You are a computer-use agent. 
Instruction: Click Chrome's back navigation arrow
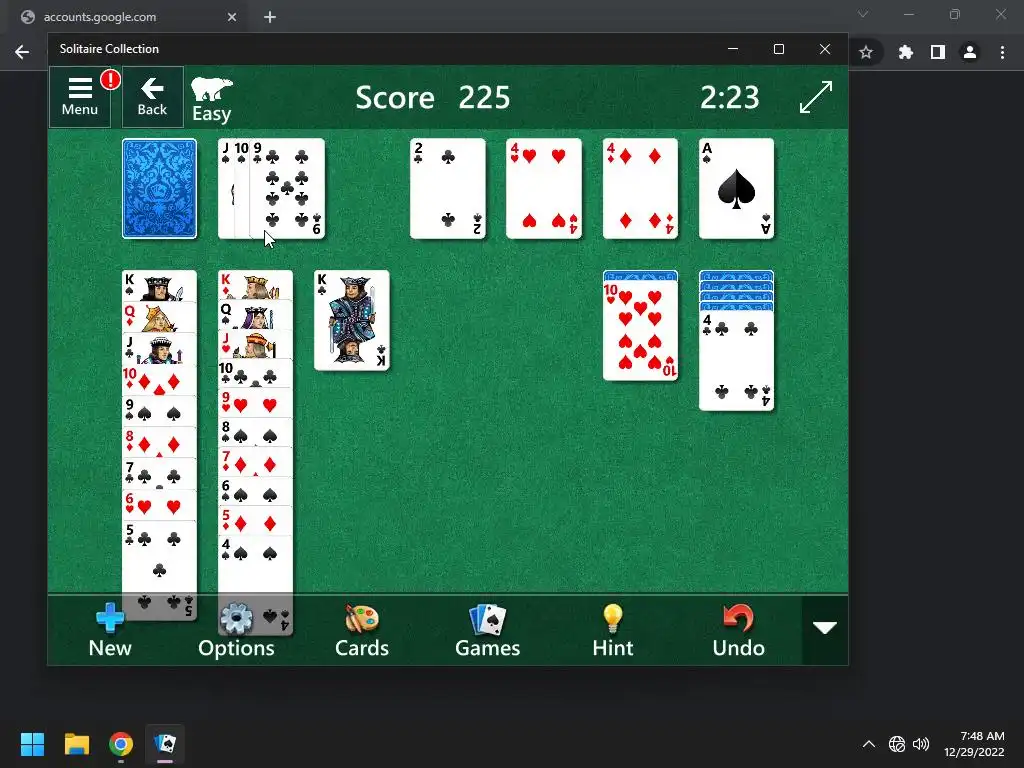22,52
